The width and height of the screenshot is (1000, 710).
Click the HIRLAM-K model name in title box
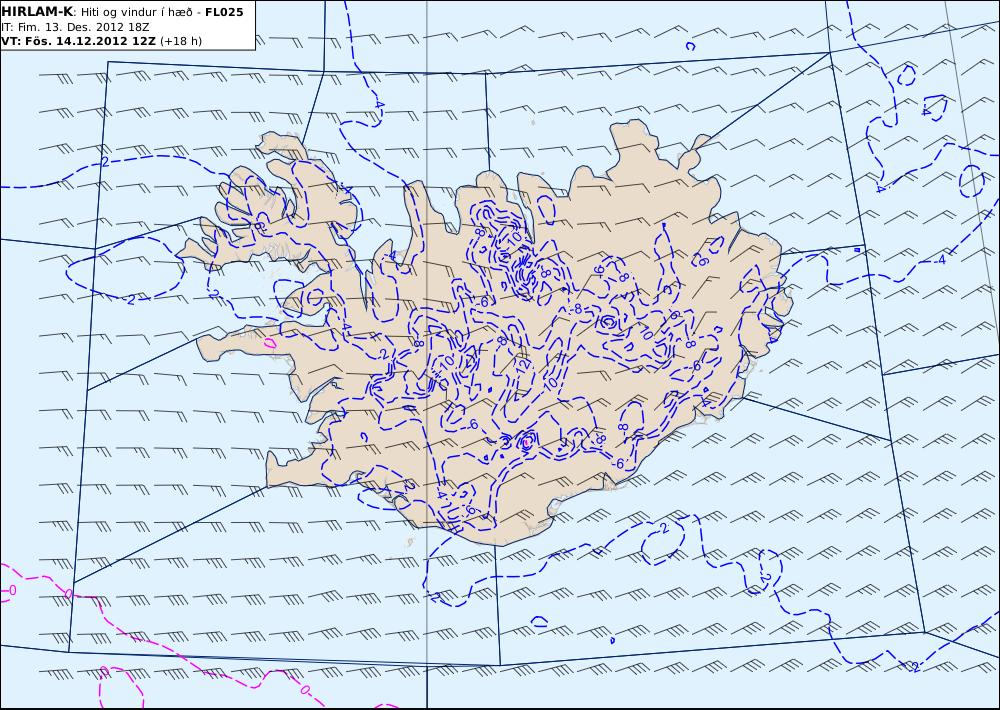[37, 12]
